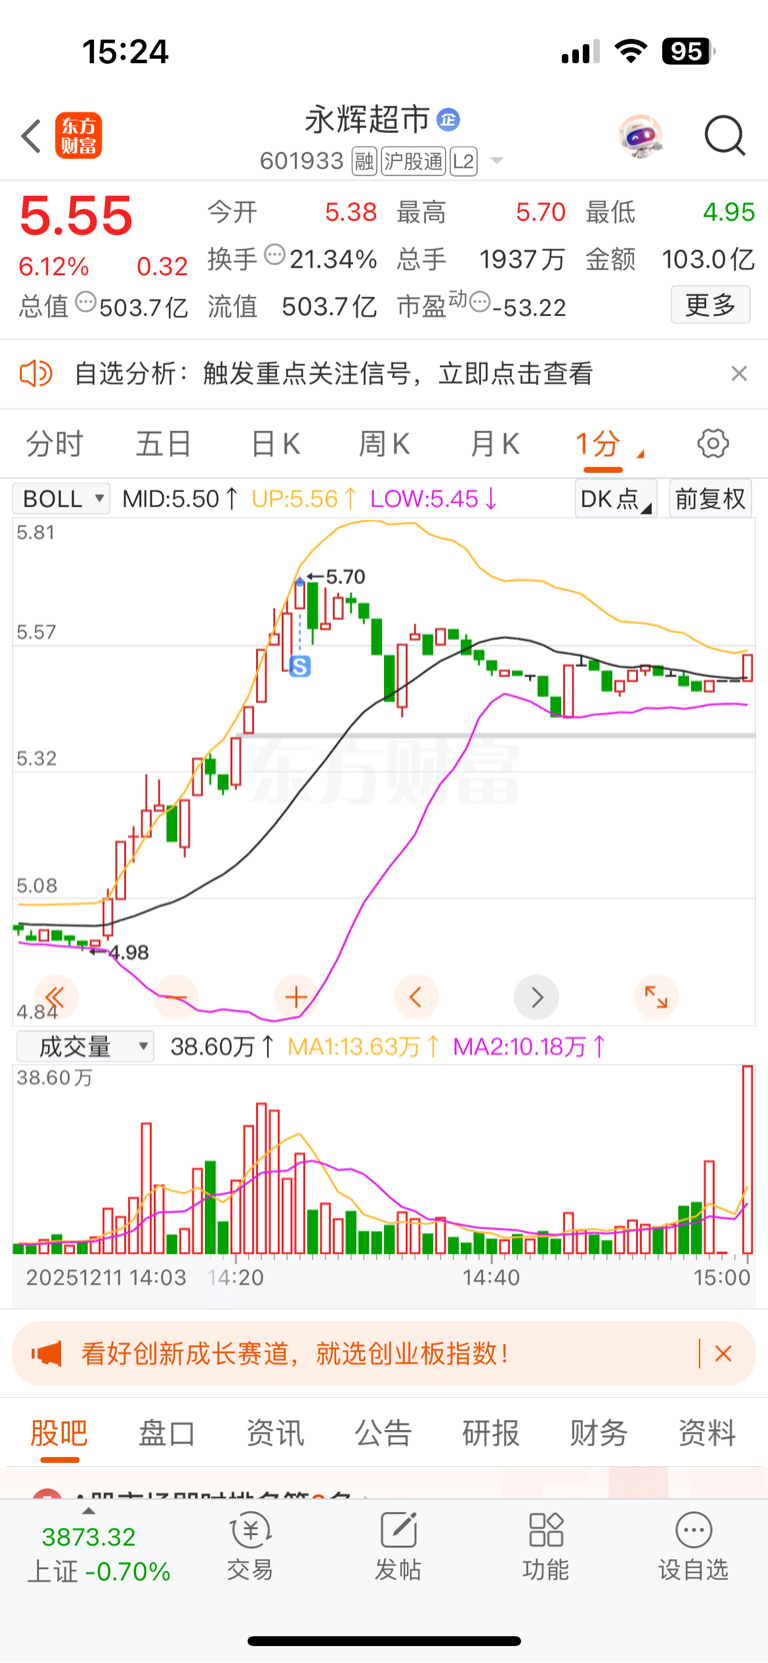Zoom out the chart with the minus icon

(x=176, y=997)
